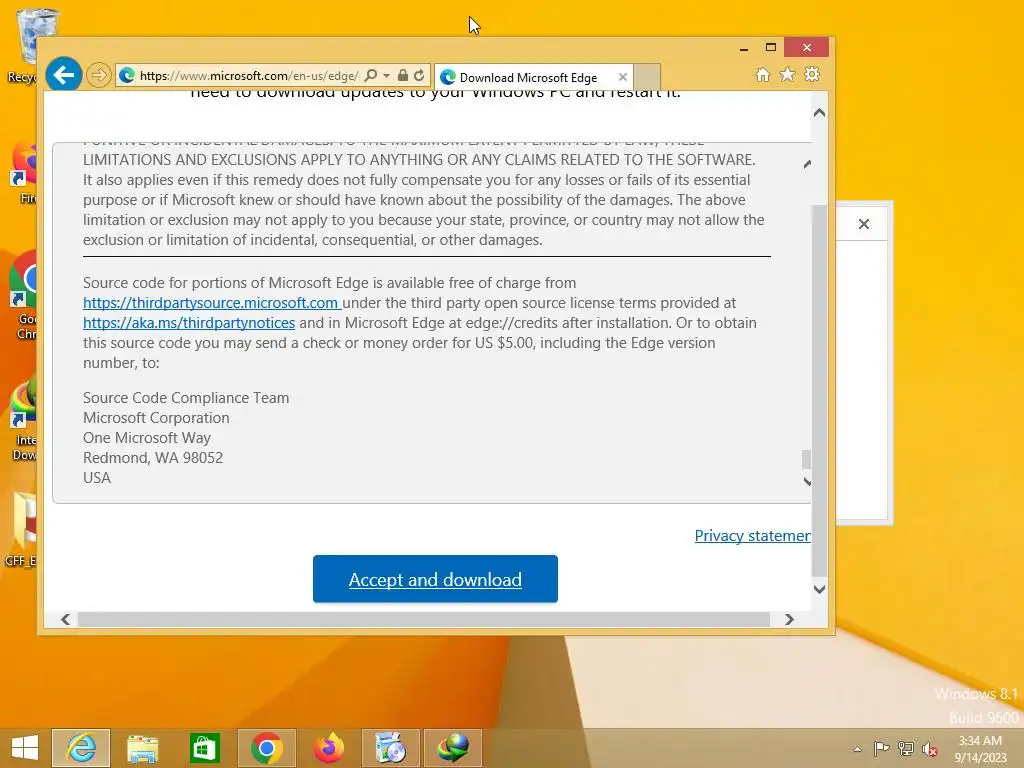Screen dimensions: 1024x768
Task: Click the license box scrollbar thumb
Action: (807, 459)
